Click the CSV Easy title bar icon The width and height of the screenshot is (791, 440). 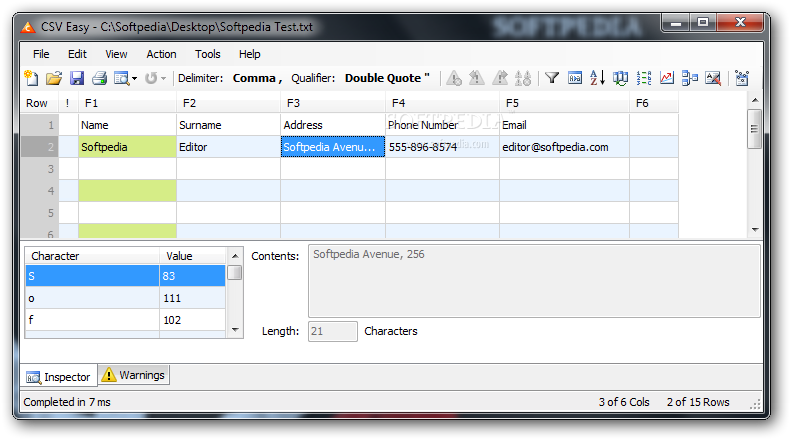[28, 27]
